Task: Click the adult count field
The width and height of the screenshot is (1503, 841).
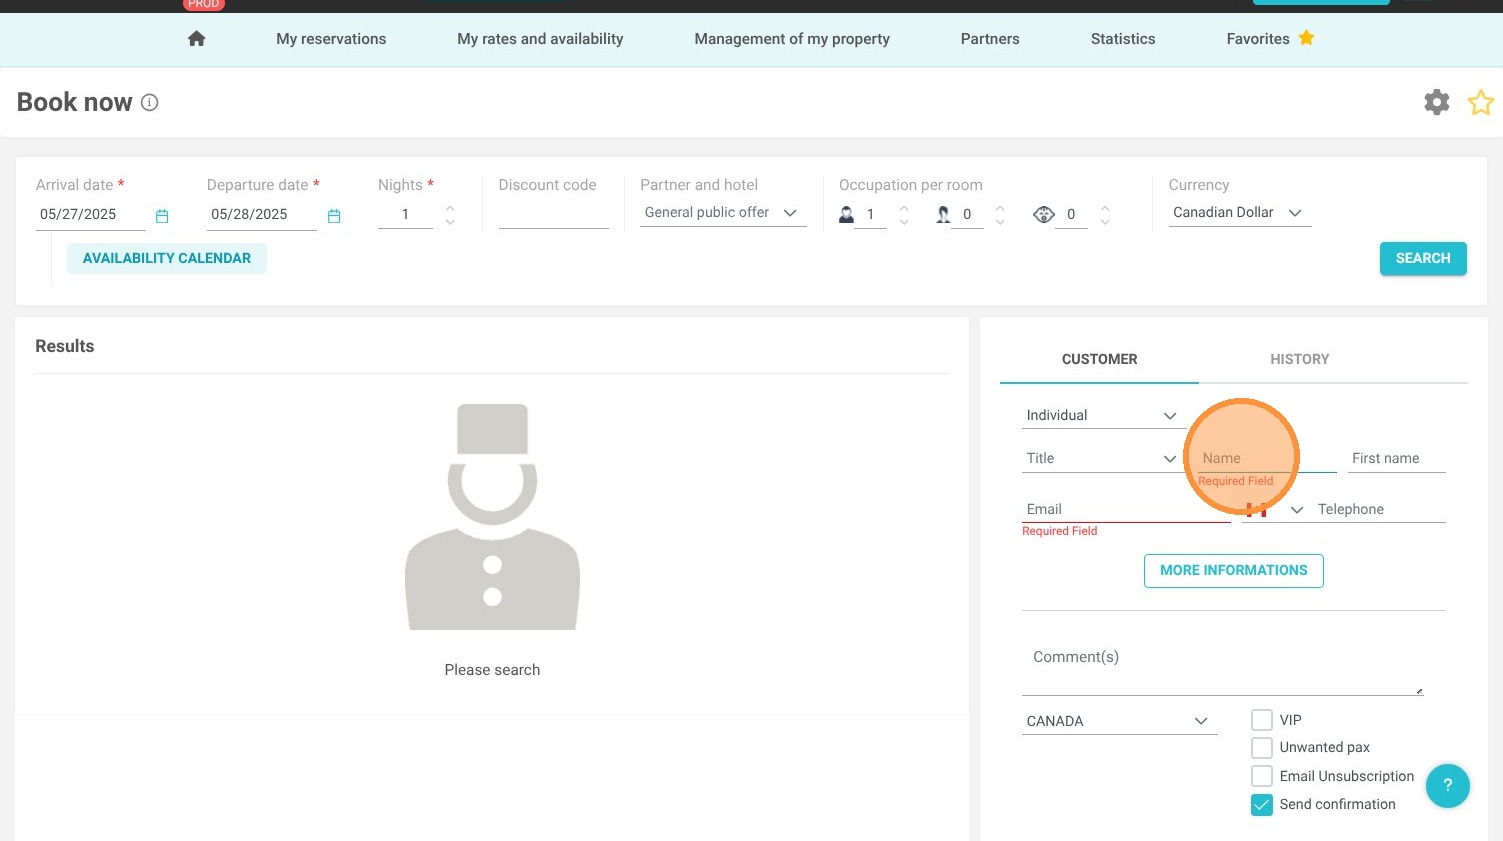Action: click(870, 215)
